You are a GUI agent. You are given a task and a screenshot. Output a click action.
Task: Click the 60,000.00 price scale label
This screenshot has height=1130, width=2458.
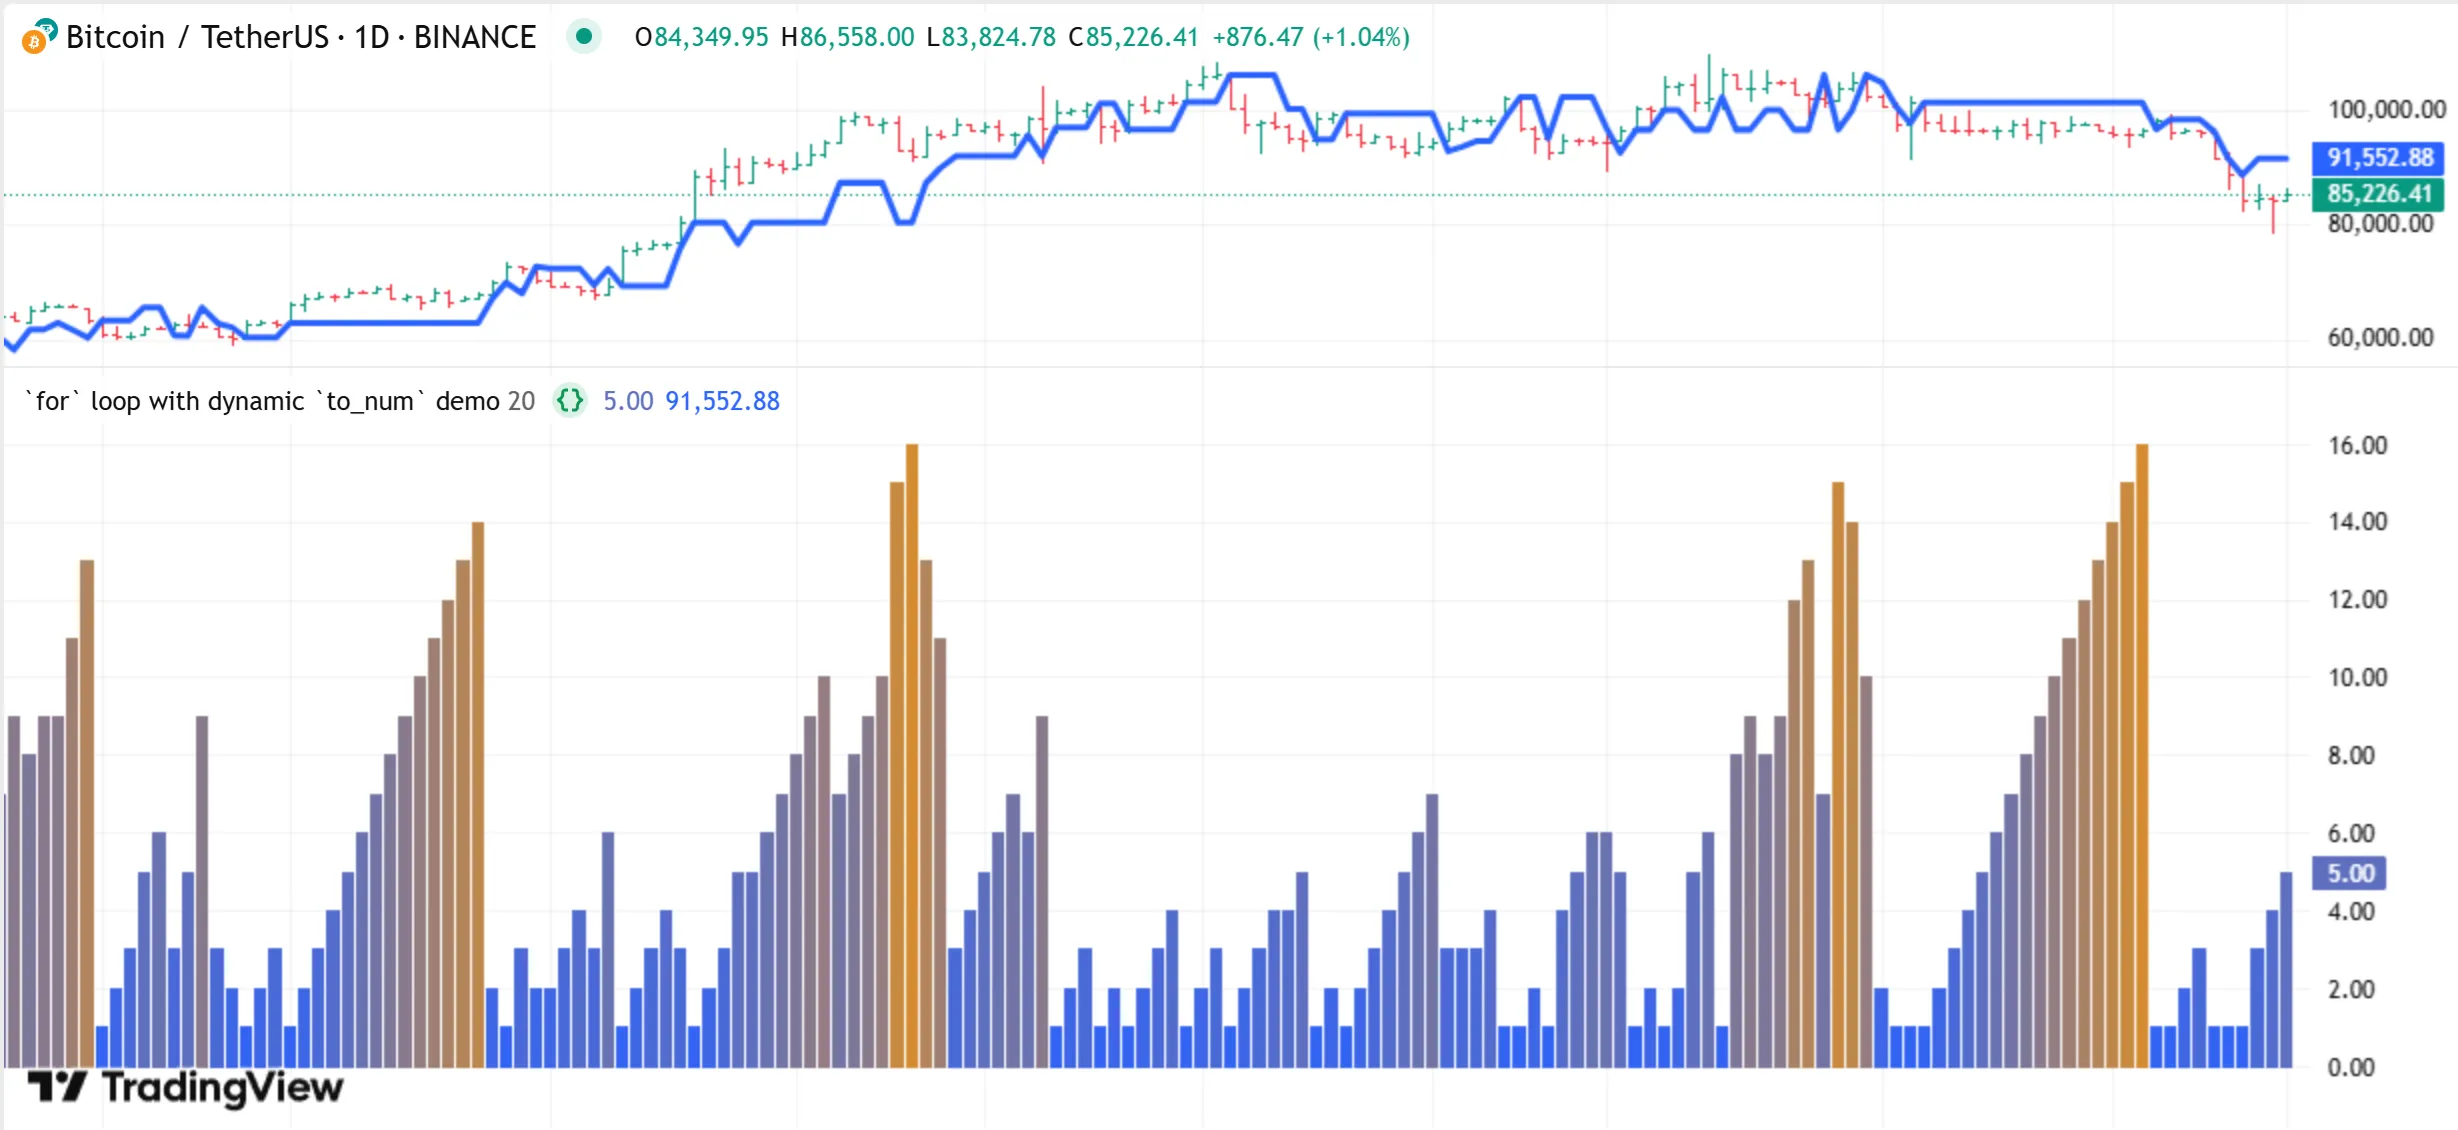2380,337
